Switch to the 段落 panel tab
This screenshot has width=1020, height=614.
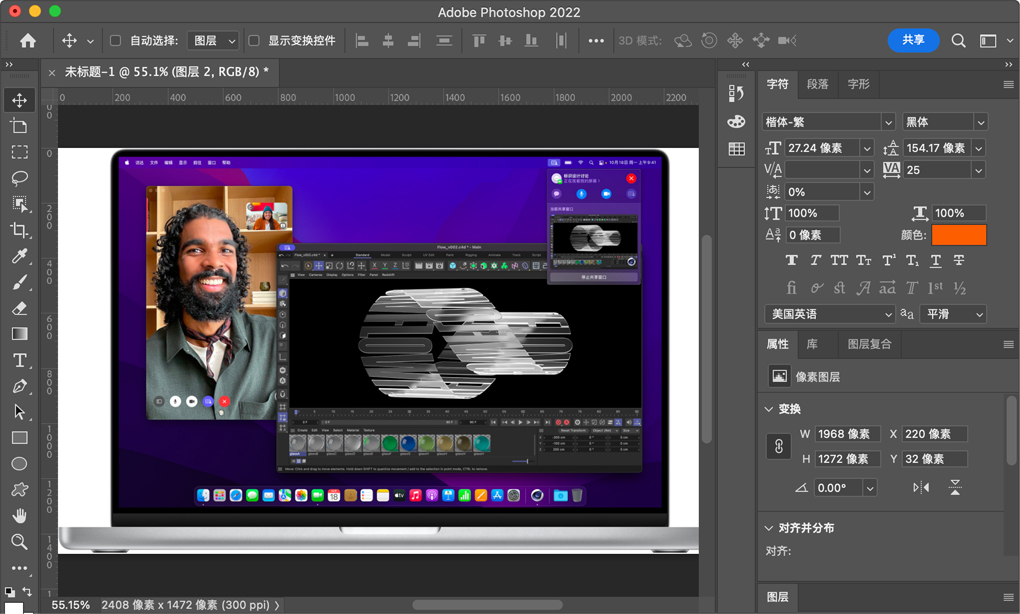tap(816, 84)
